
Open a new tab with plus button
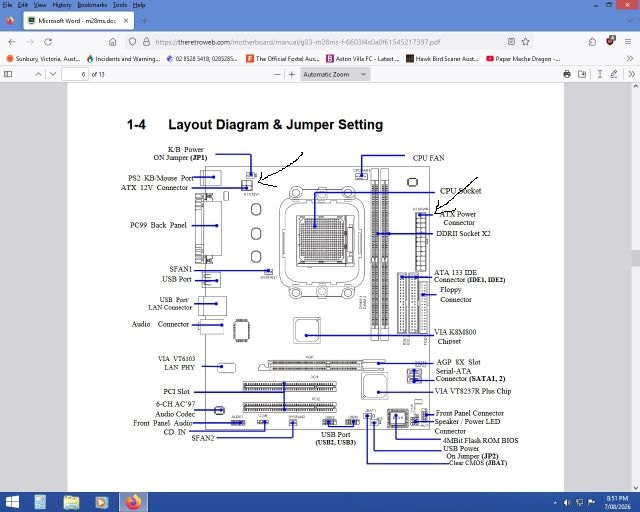[x=144, y=20]
